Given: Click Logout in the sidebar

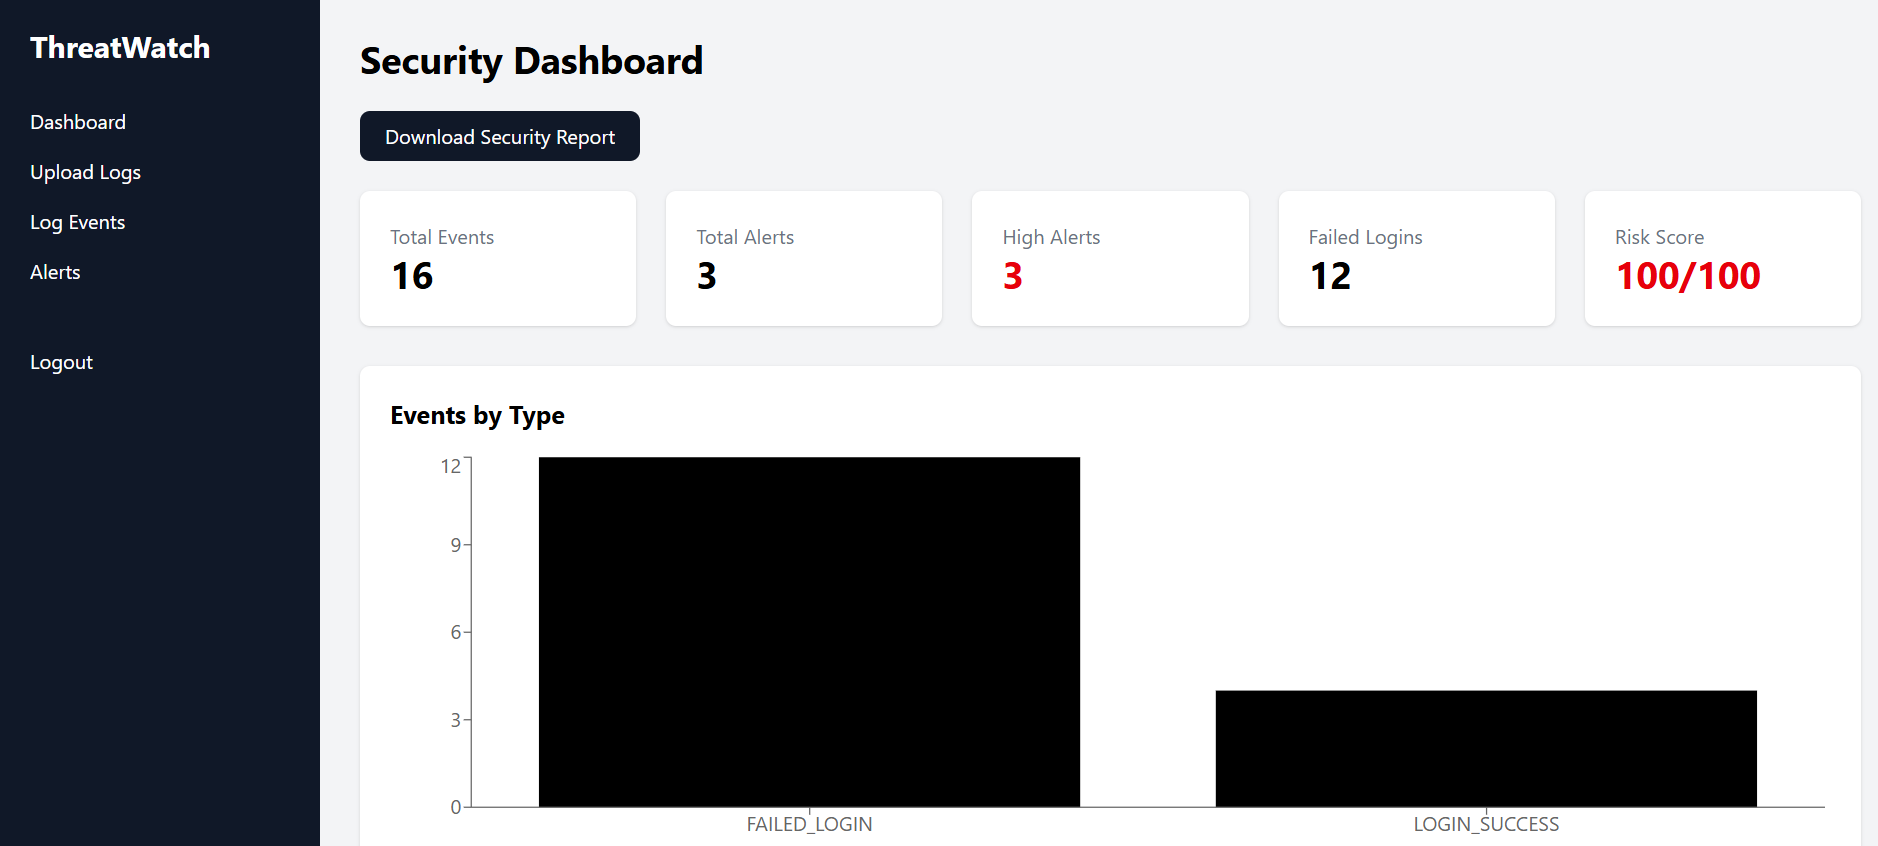Looking at the screenshot, I should tap(61, 362).
